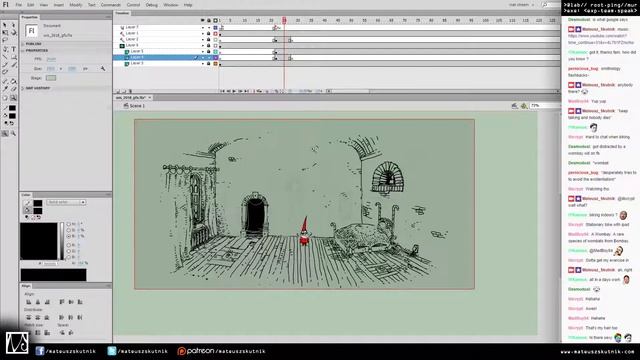The image size is (640, 360).
Task: Select the first radio button in Color panel
Action: click(x=69, y=224)
